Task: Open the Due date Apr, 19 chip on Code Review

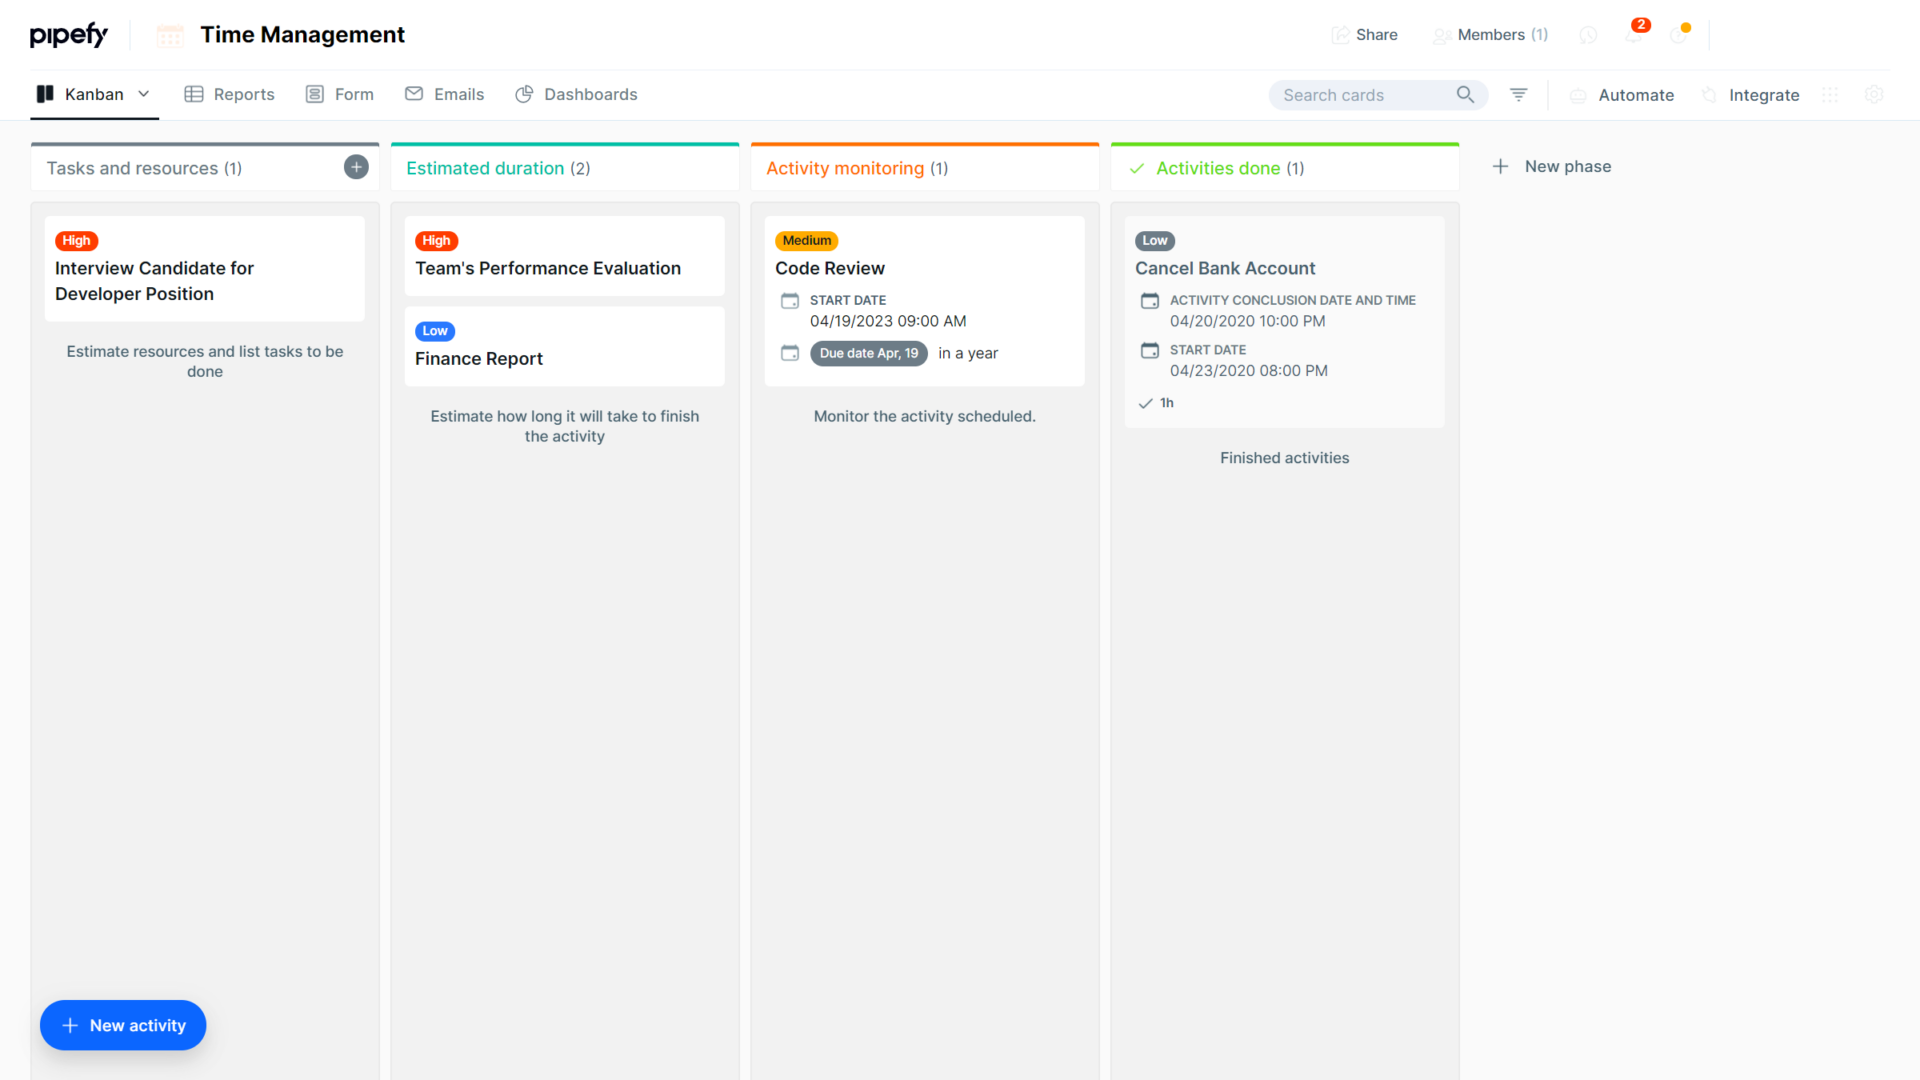Action: tap(868, 353)
